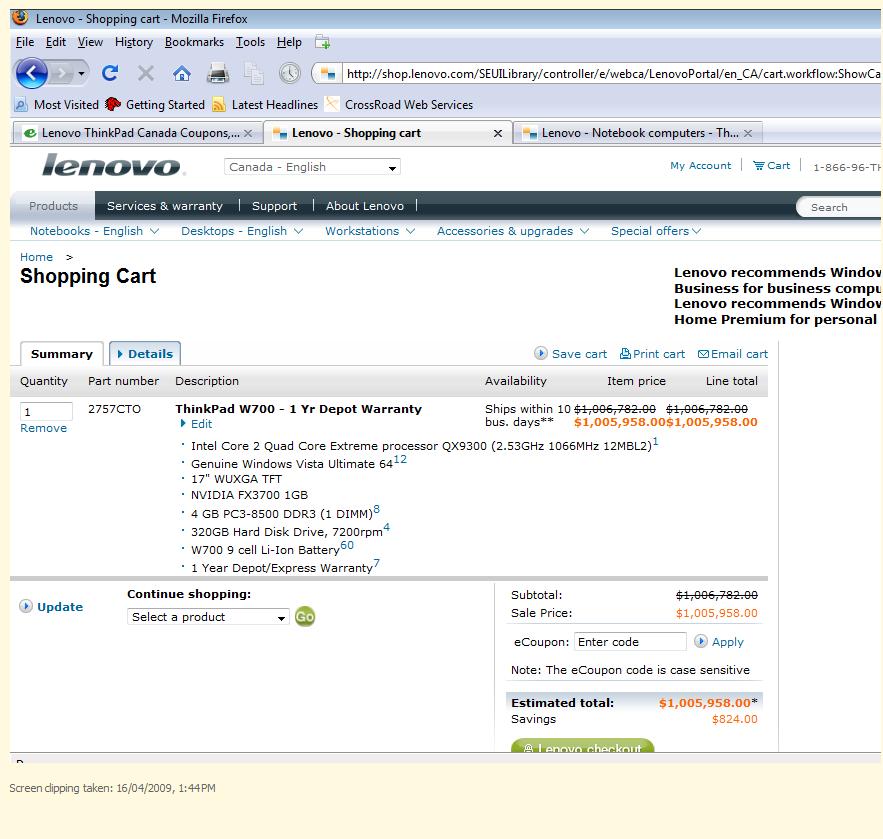Click Print cart
The width and height of the screenshot is (883, 839).
click(x=652, y=354)
